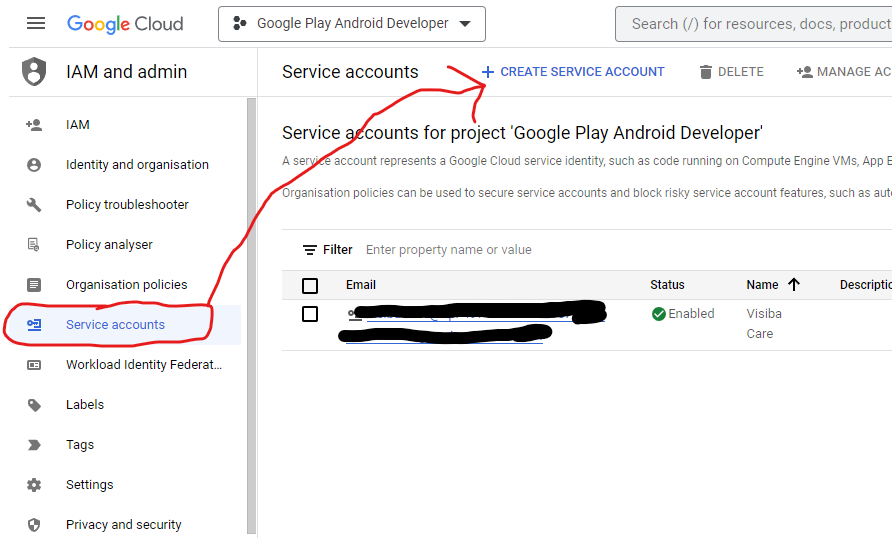Click the Policy analyser document icon
Image resolution: width=892 pixels, height=538 pixels.
point(34,245)
